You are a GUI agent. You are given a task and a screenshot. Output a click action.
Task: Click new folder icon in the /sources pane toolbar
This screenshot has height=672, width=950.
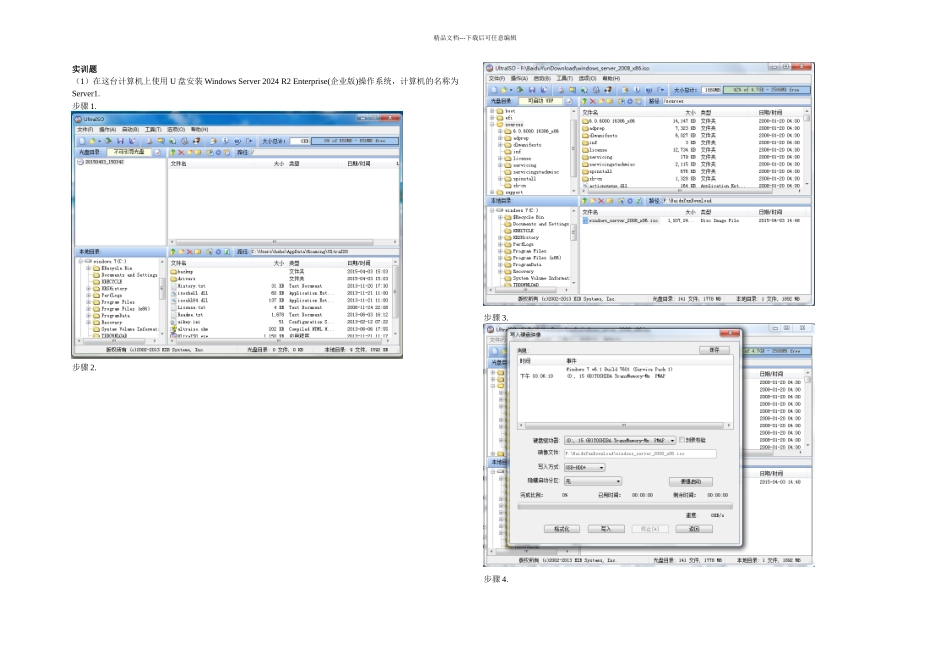click(x=601, y=101)
